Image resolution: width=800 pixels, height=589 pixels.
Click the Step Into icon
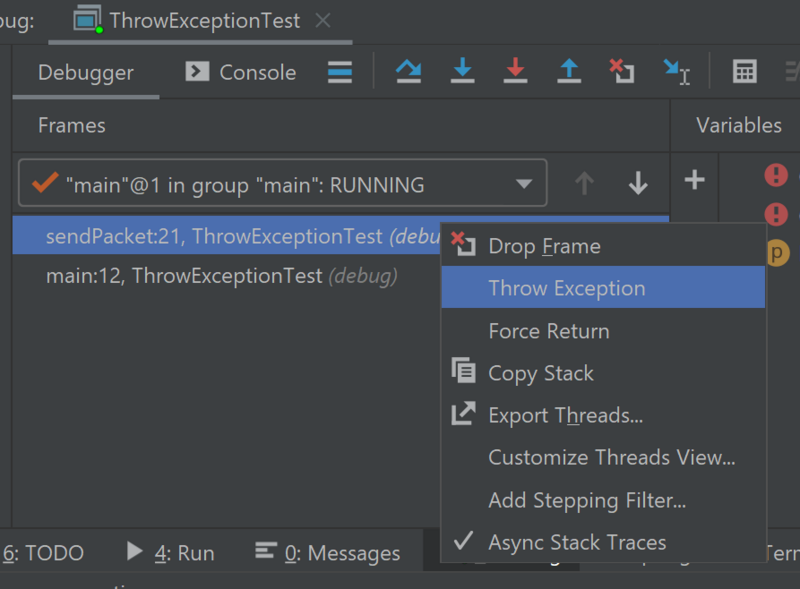click(x=462, y=71)
